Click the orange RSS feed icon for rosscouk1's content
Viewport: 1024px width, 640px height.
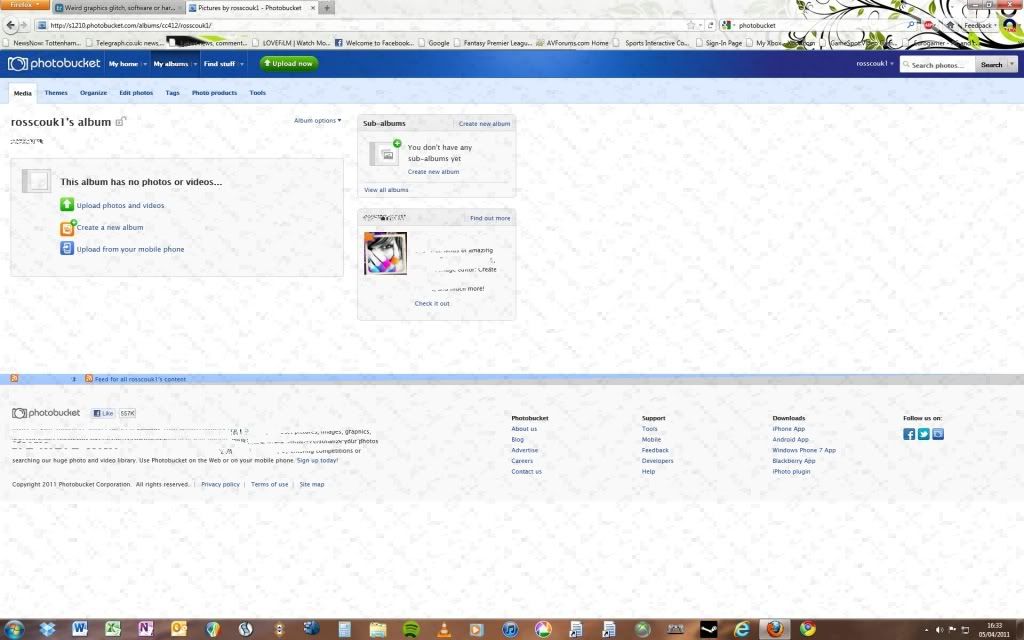pos(89,379)
